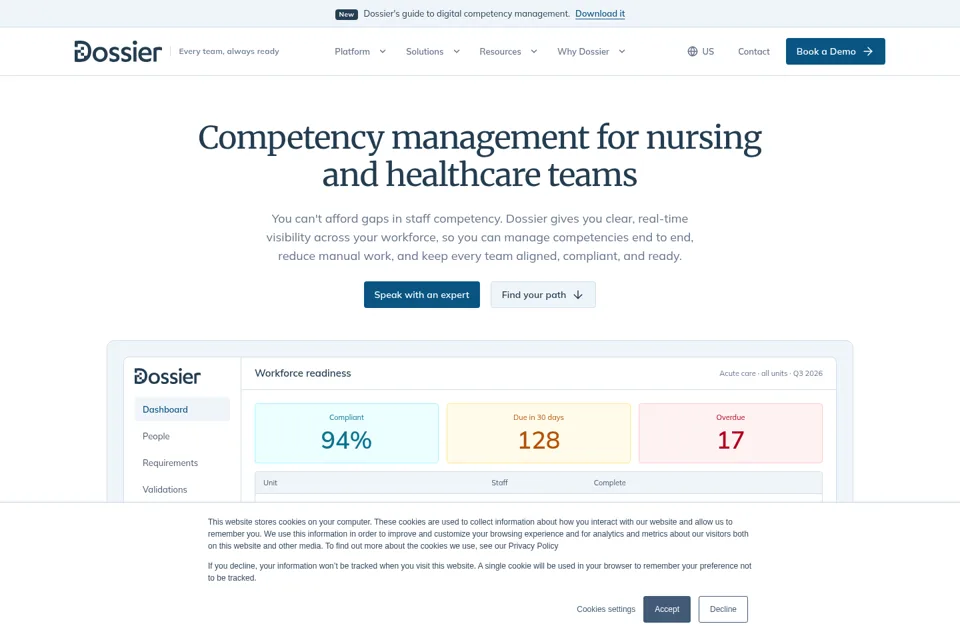Accept cookies in the banner
This screenshot has height=640, width=960.
click(667, 609)
